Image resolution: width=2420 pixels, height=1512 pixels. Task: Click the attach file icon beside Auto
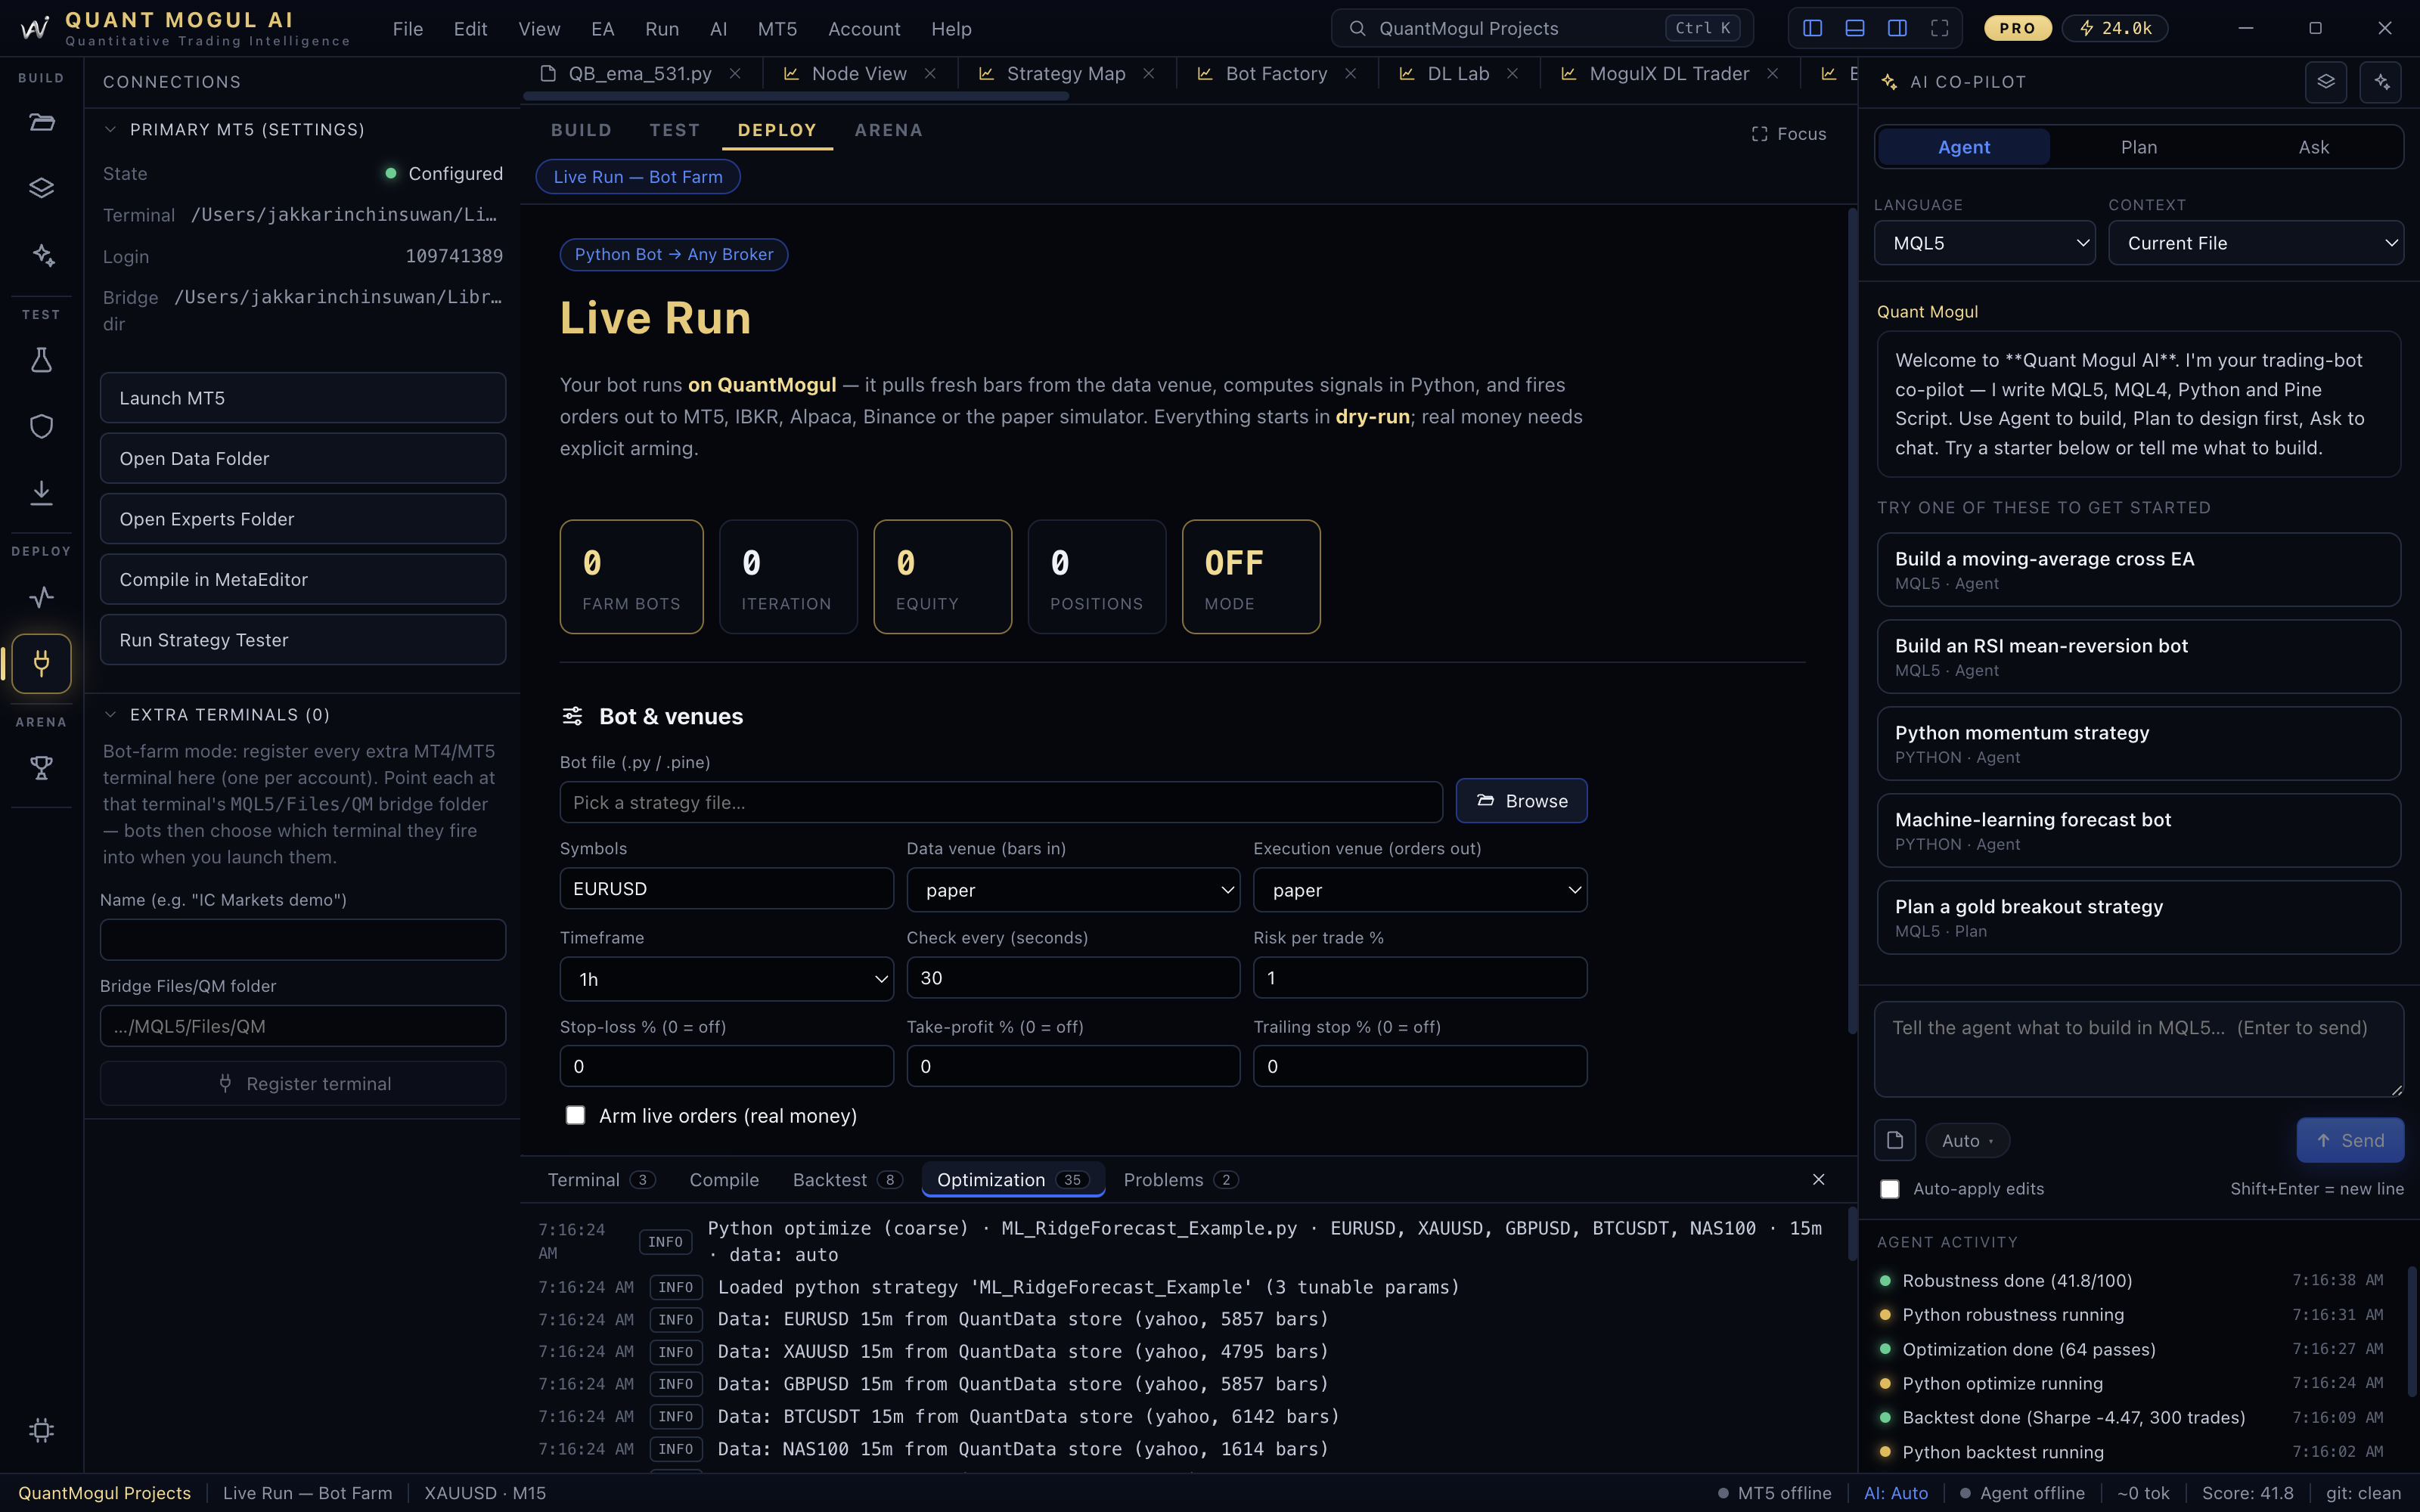1895,1140
